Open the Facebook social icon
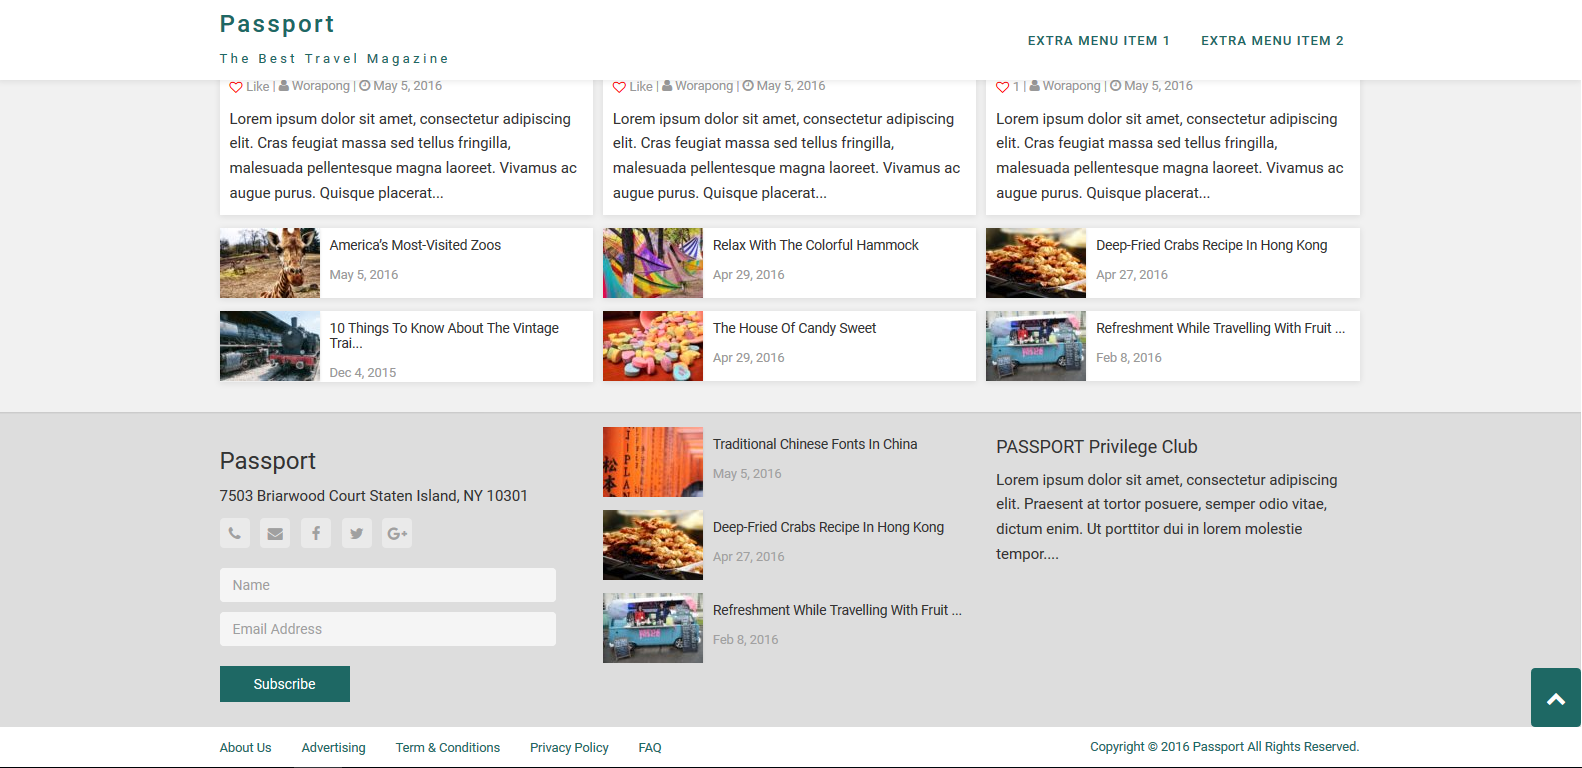The image size is (1582, 768). pos(316,533)
